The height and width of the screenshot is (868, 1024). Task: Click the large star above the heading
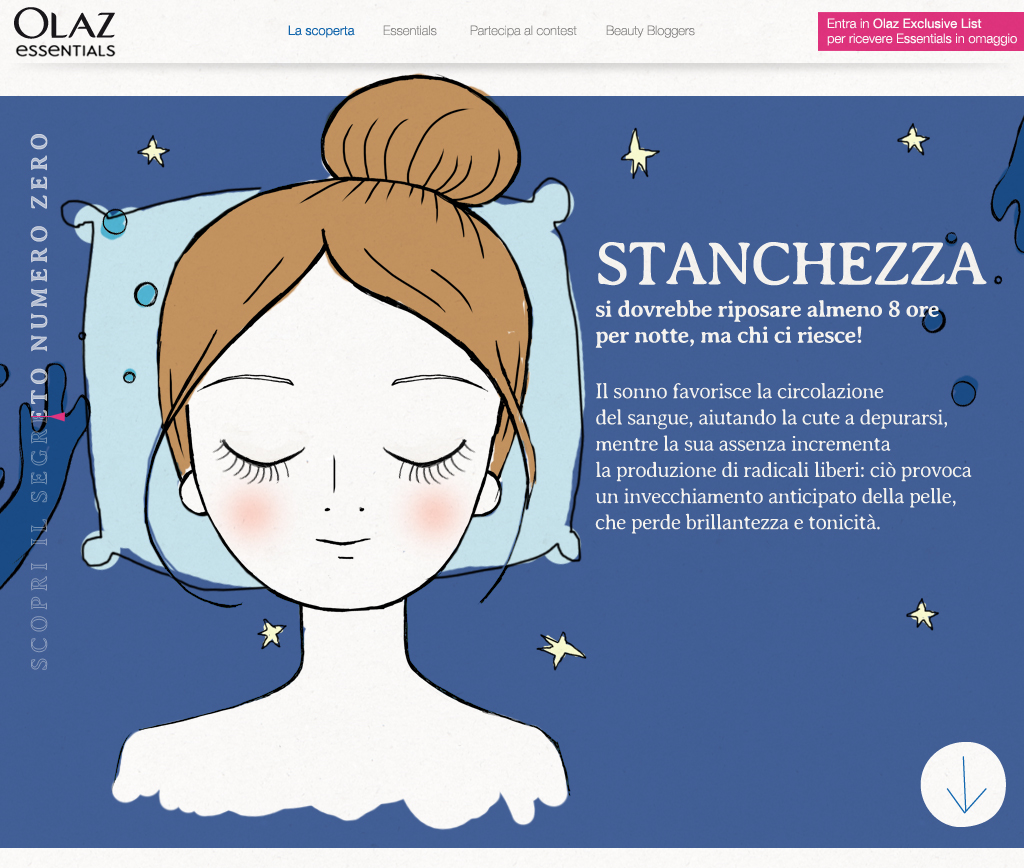(x=638, y=153)
